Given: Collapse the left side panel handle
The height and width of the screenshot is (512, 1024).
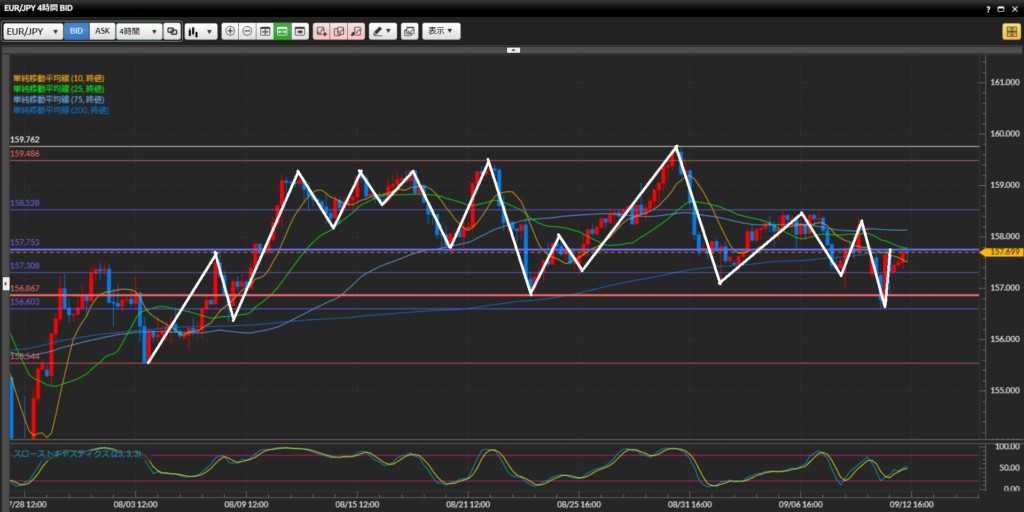Looking at the screenshot, I should [4, 286].
